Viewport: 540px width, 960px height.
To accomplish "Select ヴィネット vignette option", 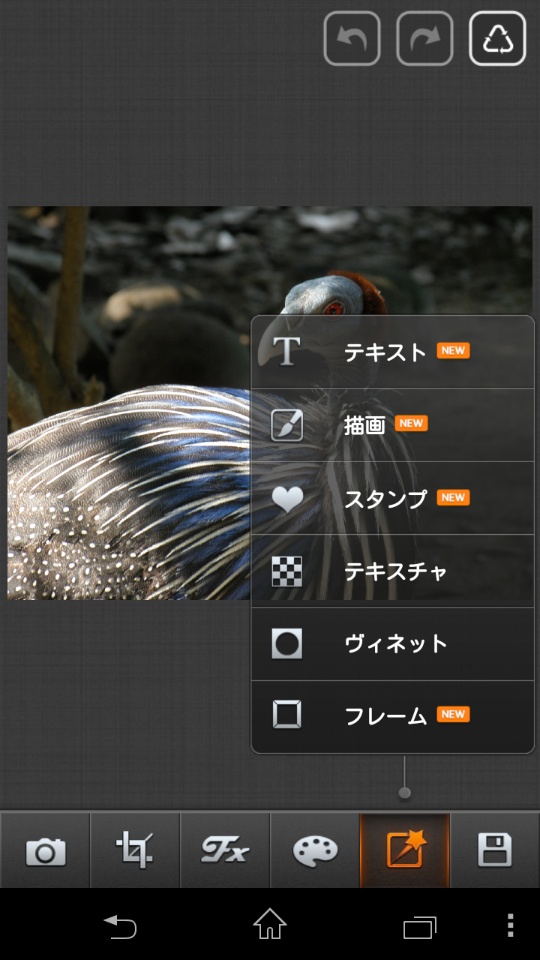I will tap(392, 643).
